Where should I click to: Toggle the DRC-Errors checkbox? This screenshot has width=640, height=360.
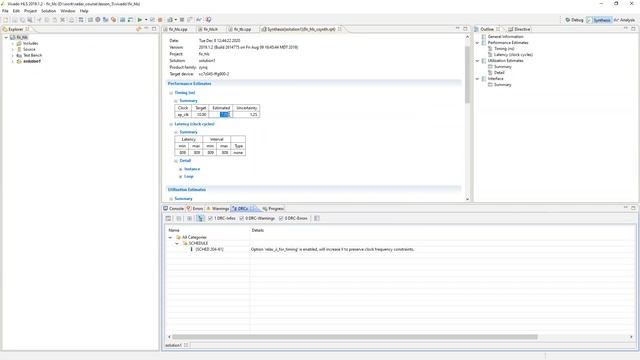click(281, 218)
